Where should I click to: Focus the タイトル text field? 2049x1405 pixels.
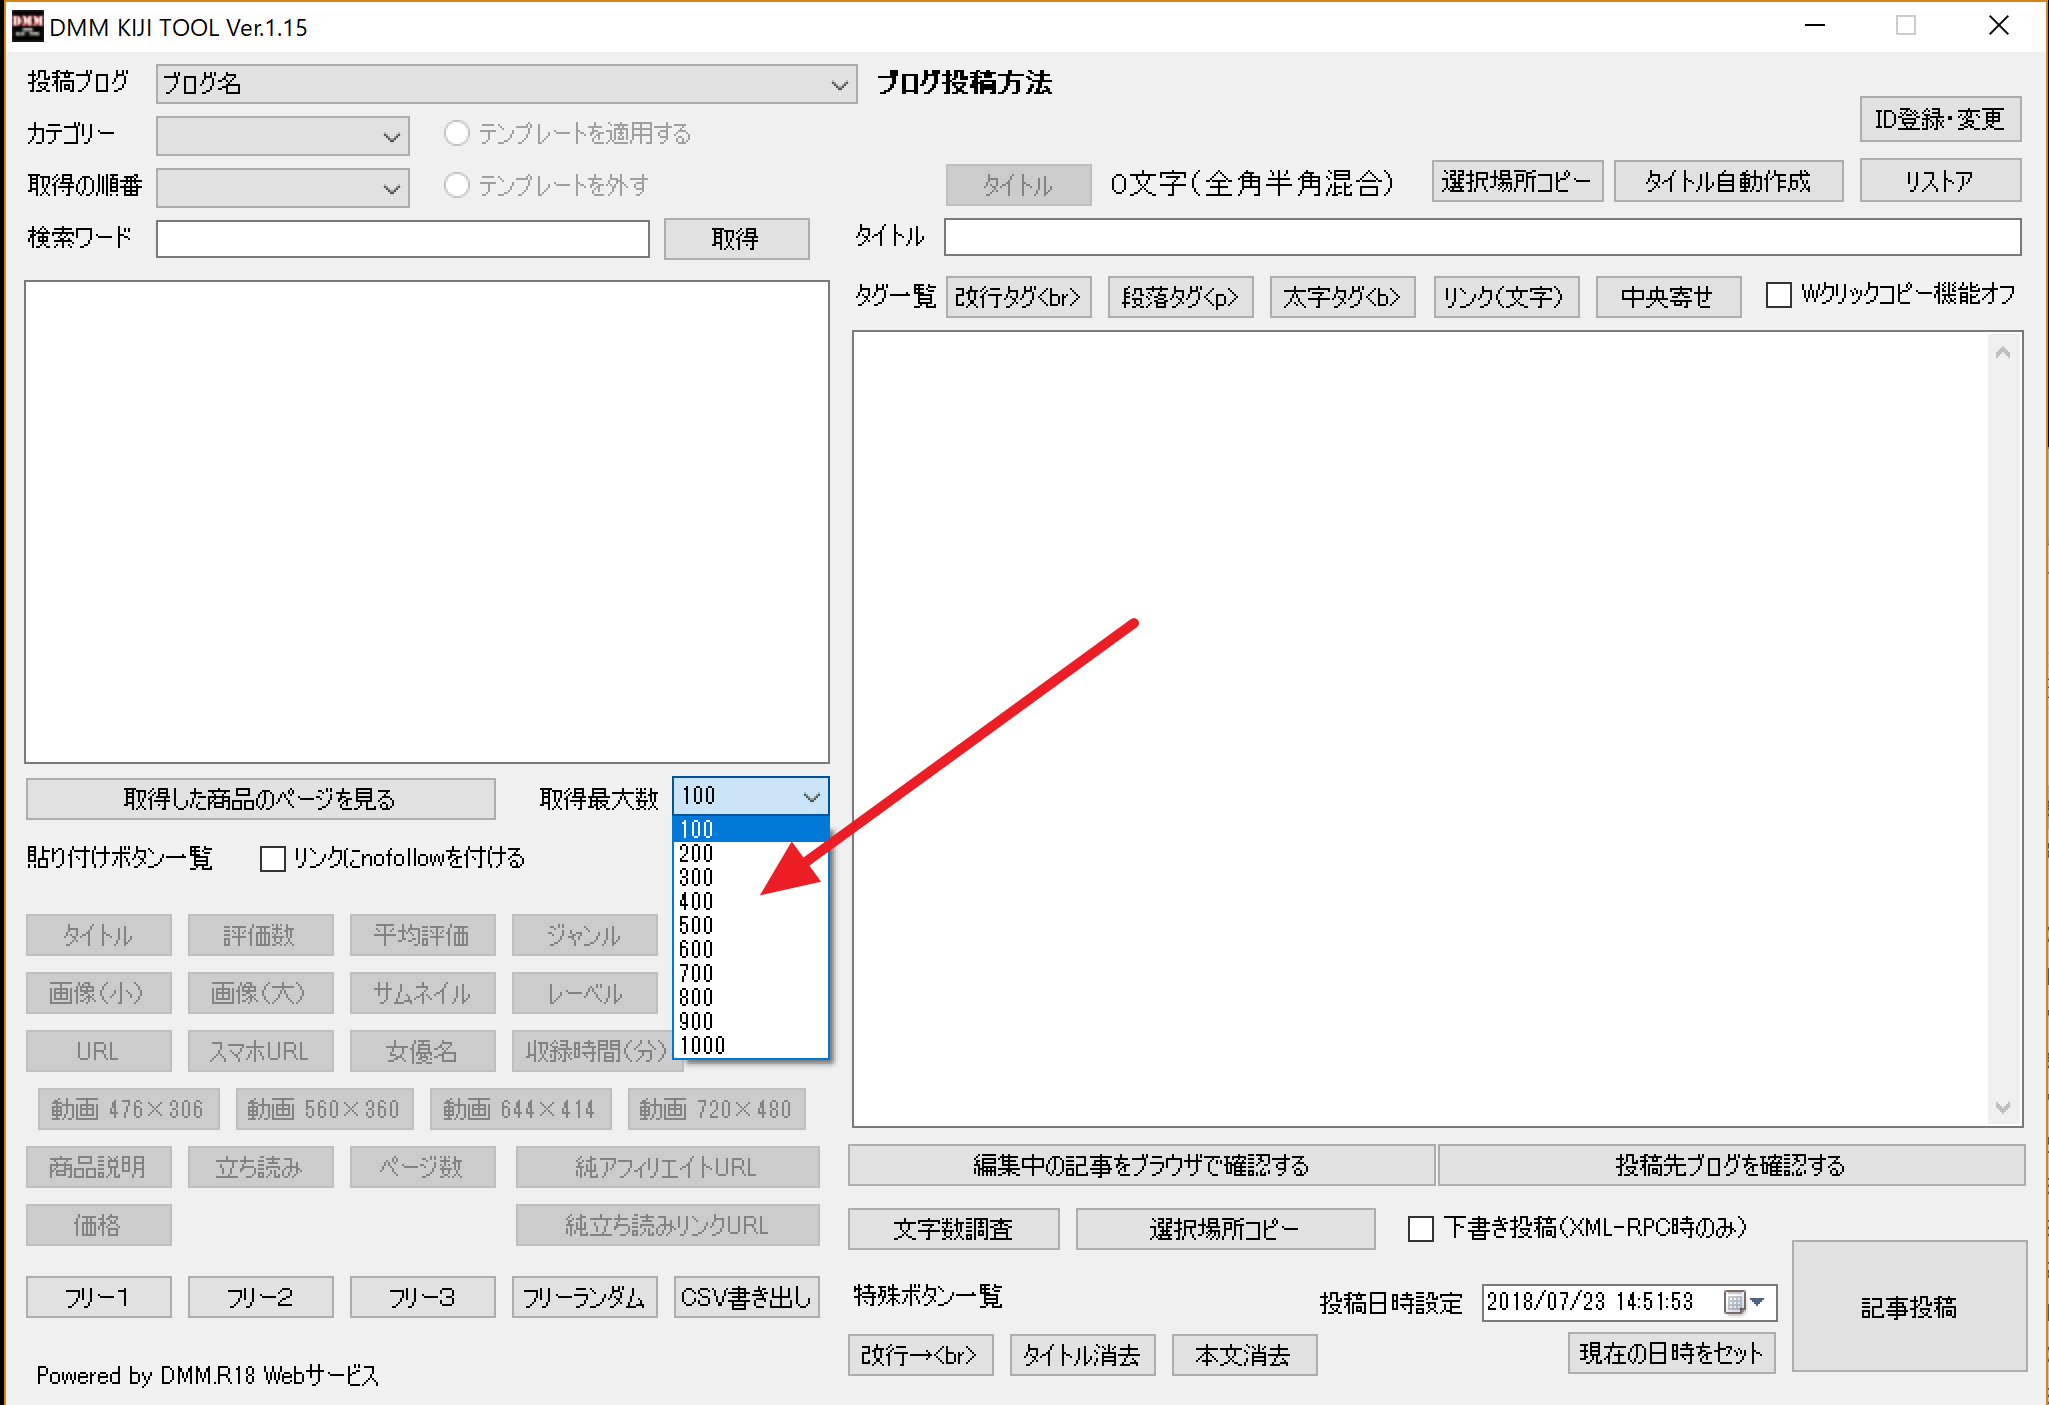(x=1482, y=238)
